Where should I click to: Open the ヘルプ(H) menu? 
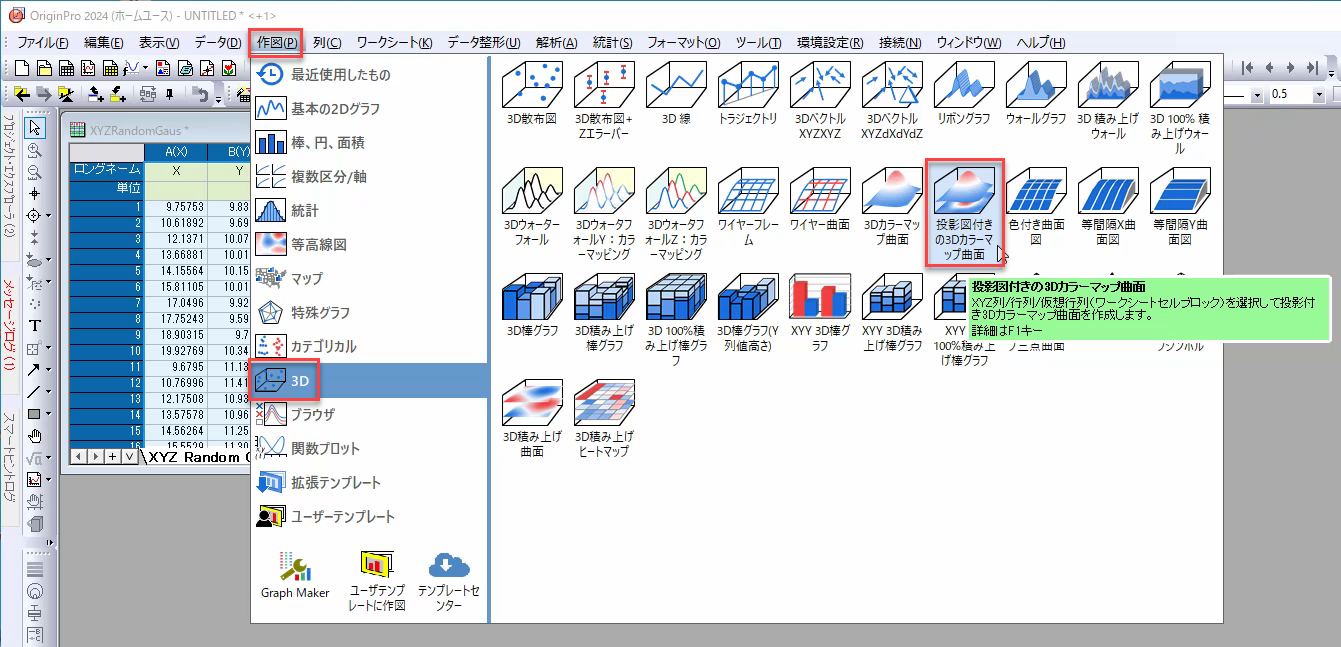[x=1040, y=42]
